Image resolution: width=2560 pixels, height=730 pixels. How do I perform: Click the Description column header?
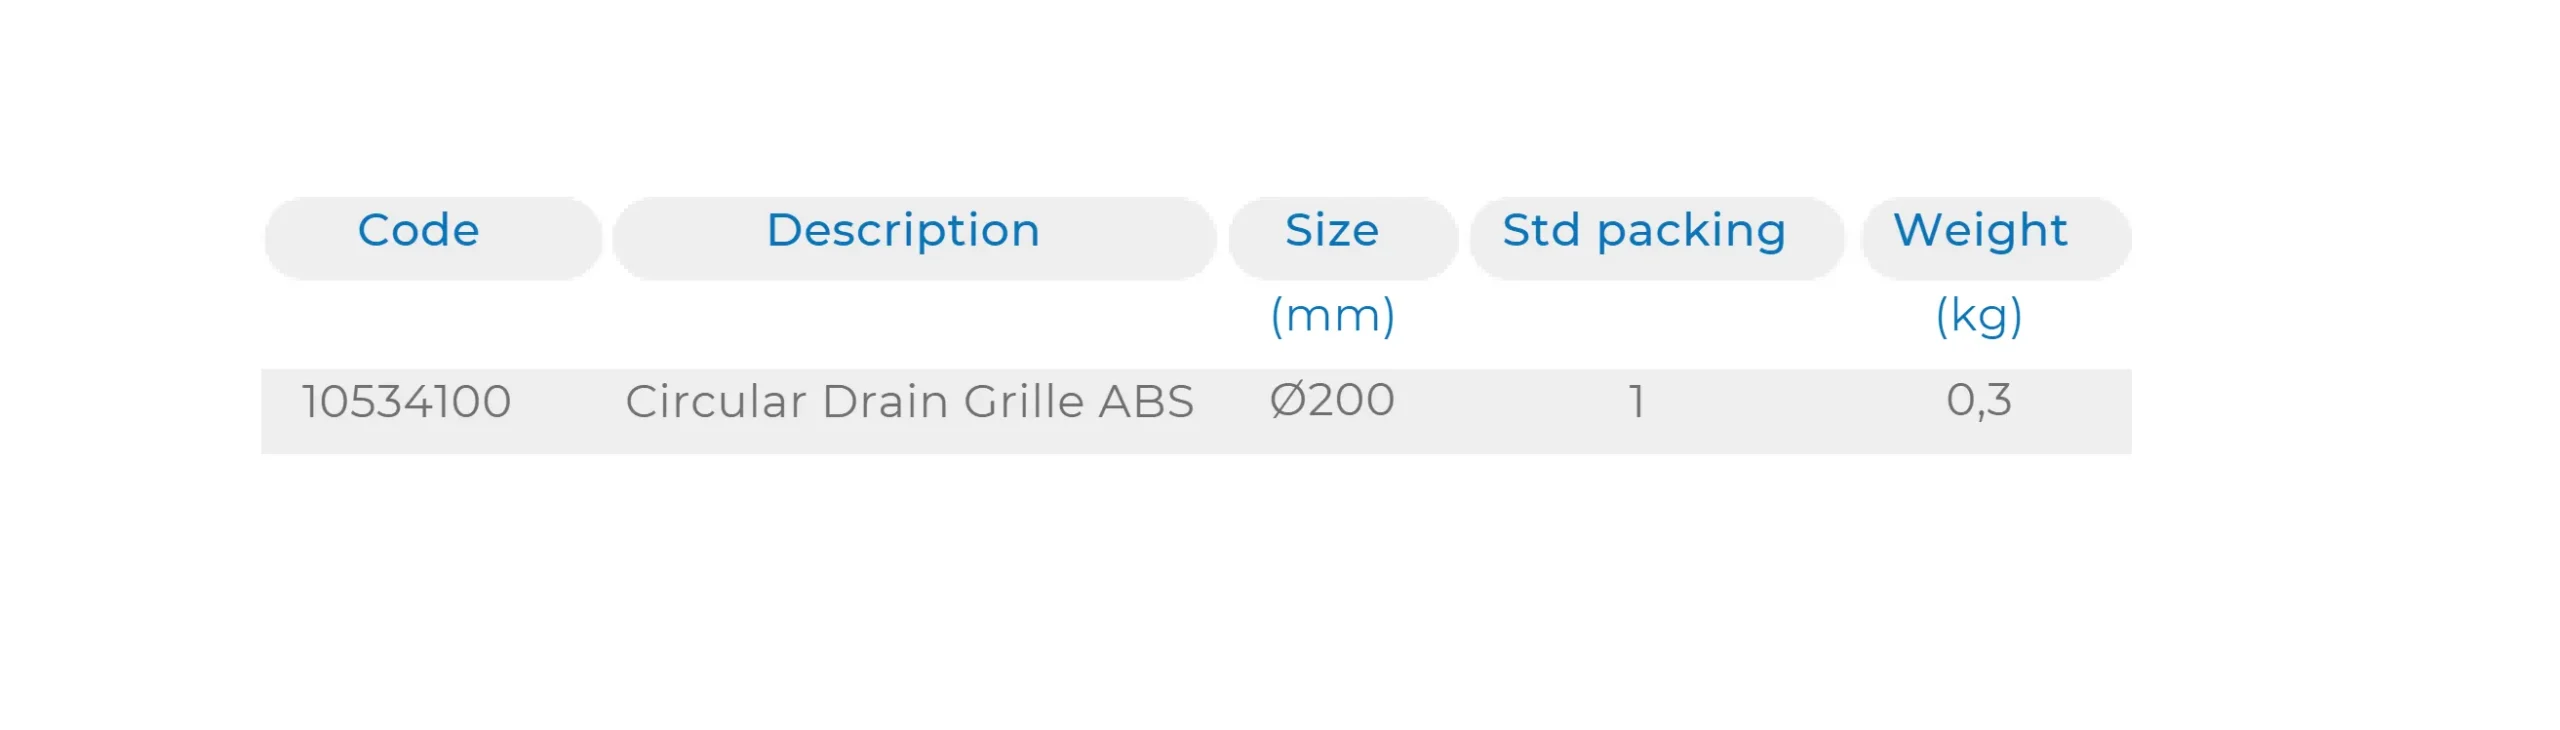pyautogui.click(x=903, y=231)
